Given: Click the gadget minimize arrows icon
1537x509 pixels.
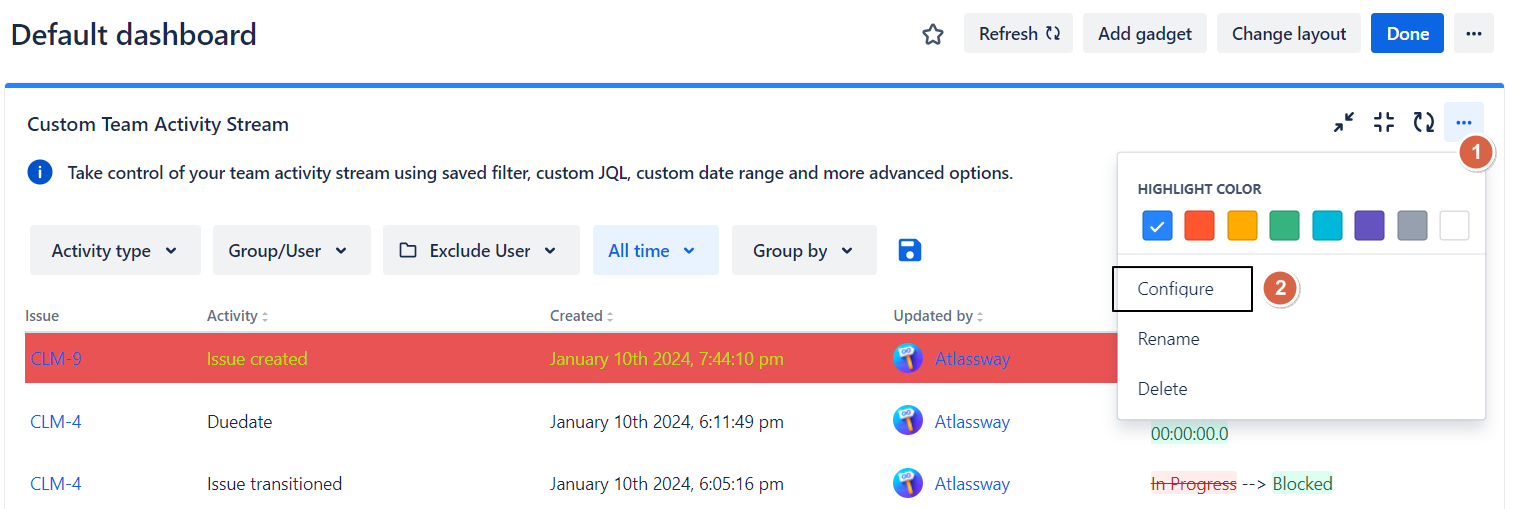Looking at the screenshot, I should 1344,123.
